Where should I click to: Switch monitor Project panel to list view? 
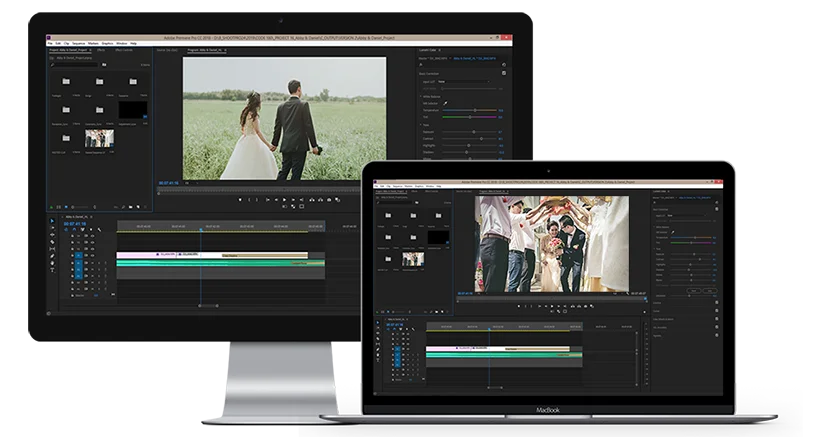[x=59, y=207]
